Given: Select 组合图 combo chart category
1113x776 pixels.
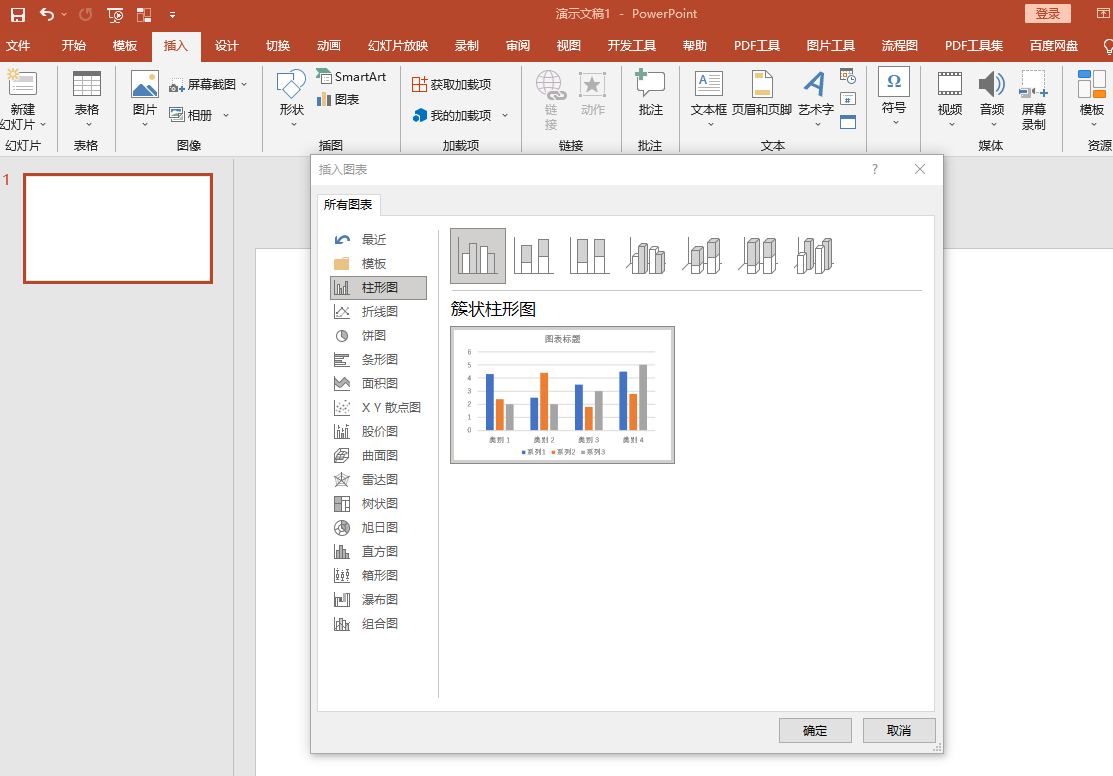Looking at the screenshot, I should point(378,624).
